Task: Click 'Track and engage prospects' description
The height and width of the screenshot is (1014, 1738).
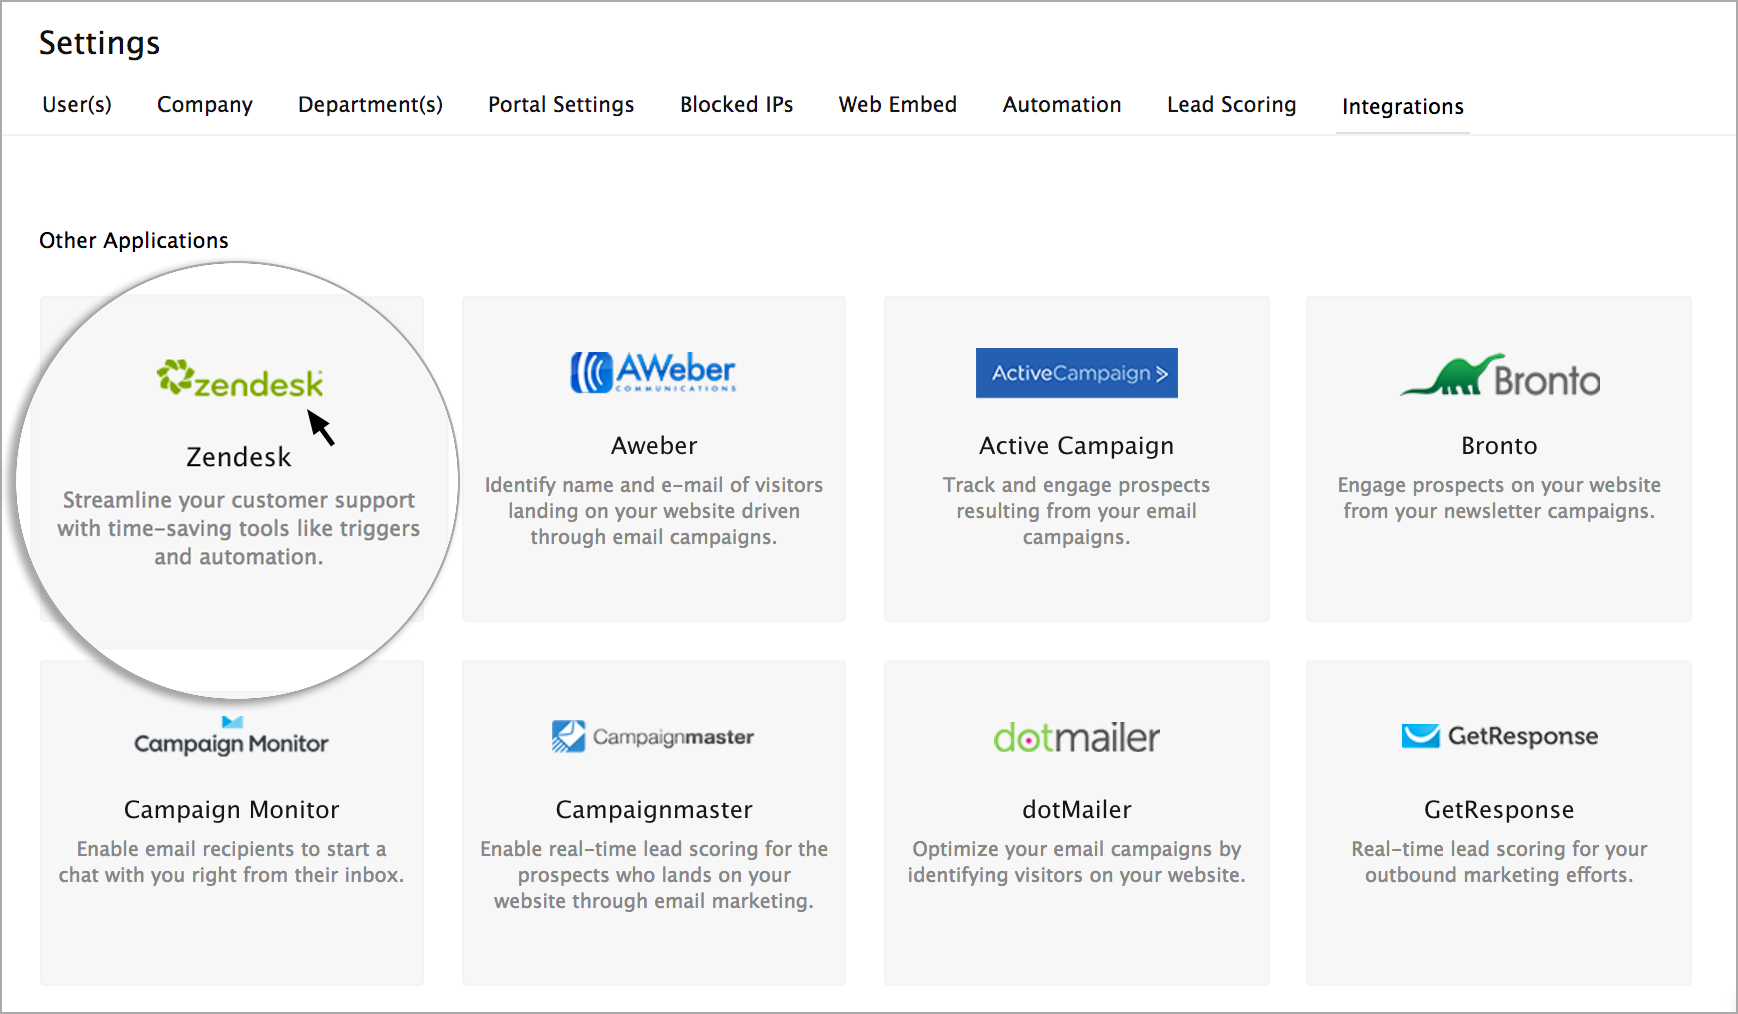Action: click(1076, 511)
